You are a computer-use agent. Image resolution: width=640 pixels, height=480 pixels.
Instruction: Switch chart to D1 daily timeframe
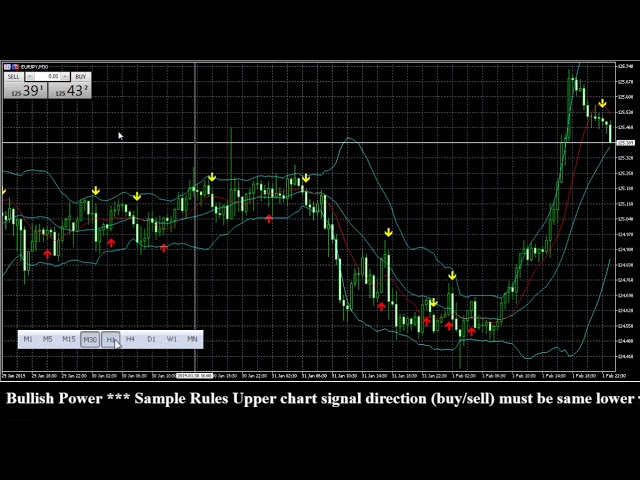point(151,340)
